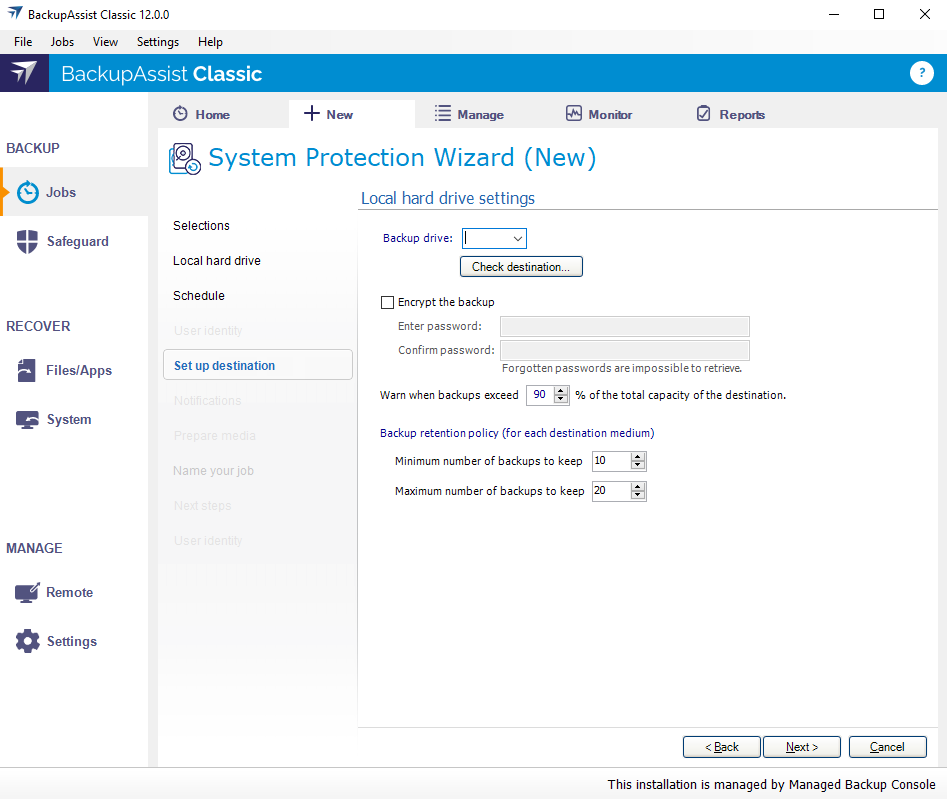Click the Prepare media step label

point(214,435)
